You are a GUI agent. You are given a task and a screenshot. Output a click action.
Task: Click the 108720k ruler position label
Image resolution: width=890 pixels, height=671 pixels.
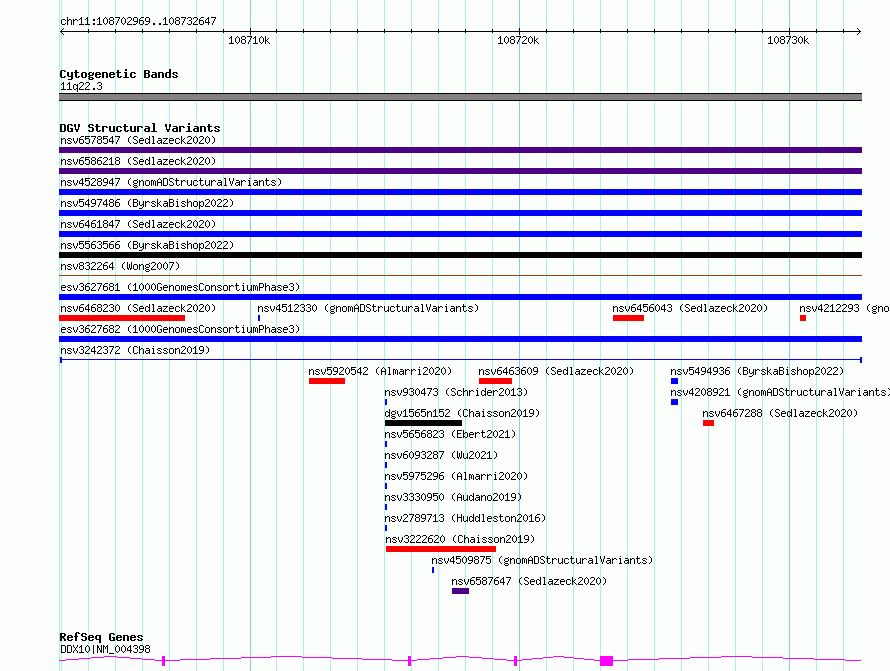click(x=518, y=40)
